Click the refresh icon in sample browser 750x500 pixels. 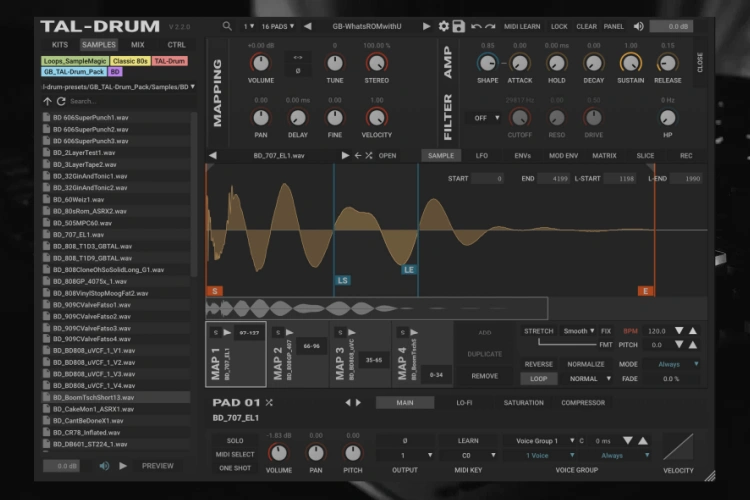60,101
